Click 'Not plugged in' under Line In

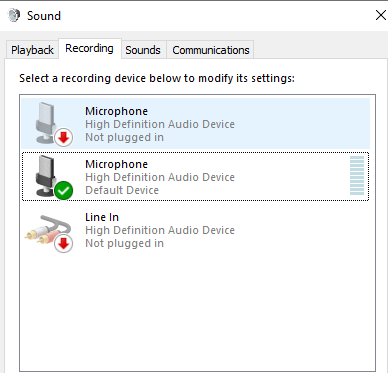coord(124,243)
